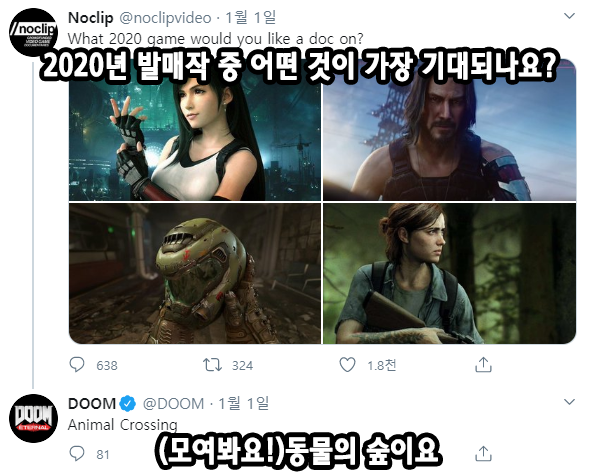Image resolution: width=589 pixels, height=473 pixels.
Task: Open the DOOM display name link
Action: pos(92,403)
